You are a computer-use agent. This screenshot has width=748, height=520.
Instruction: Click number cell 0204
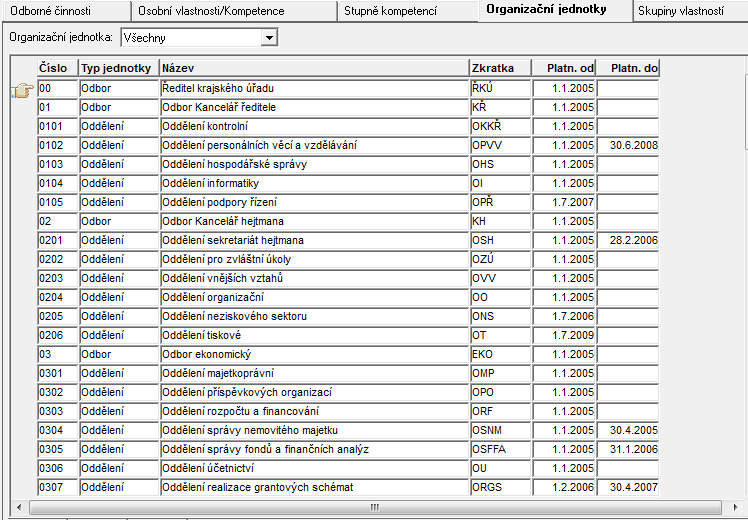58,298
